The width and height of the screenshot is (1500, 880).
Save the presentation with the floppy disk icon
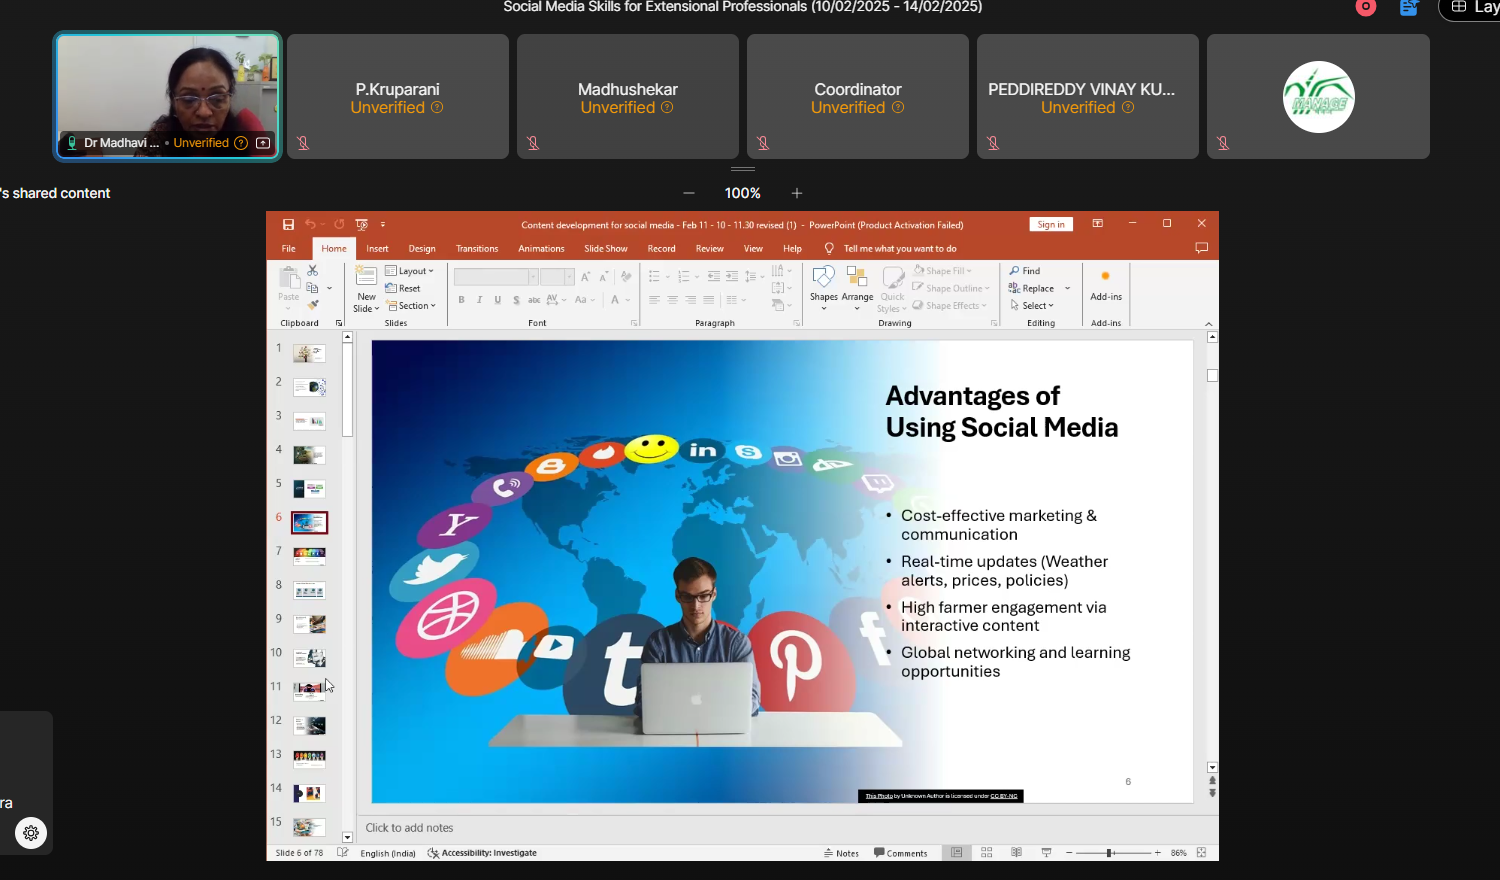click(x=288, y=225)
